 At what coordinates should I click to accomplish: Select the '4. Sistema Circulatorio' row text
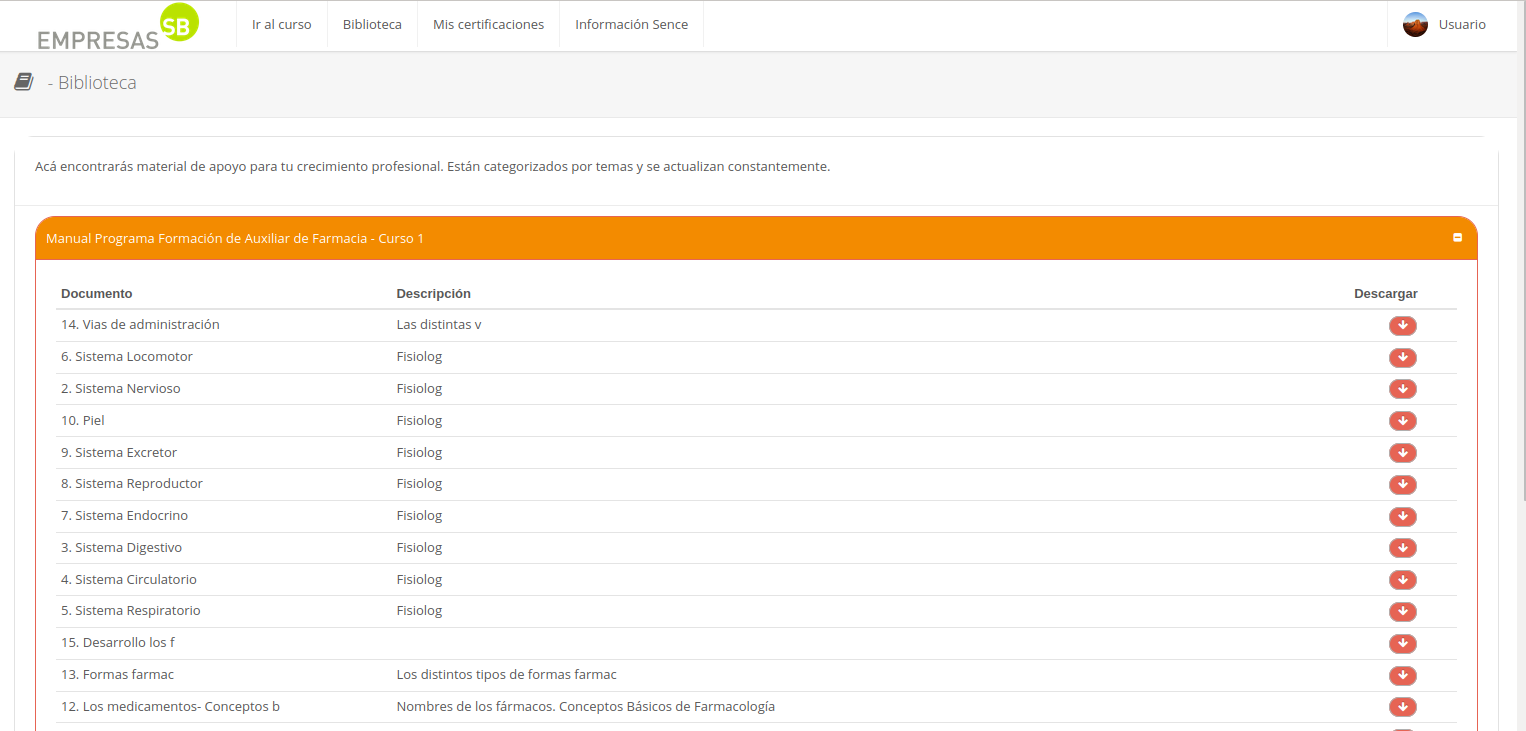129,580
